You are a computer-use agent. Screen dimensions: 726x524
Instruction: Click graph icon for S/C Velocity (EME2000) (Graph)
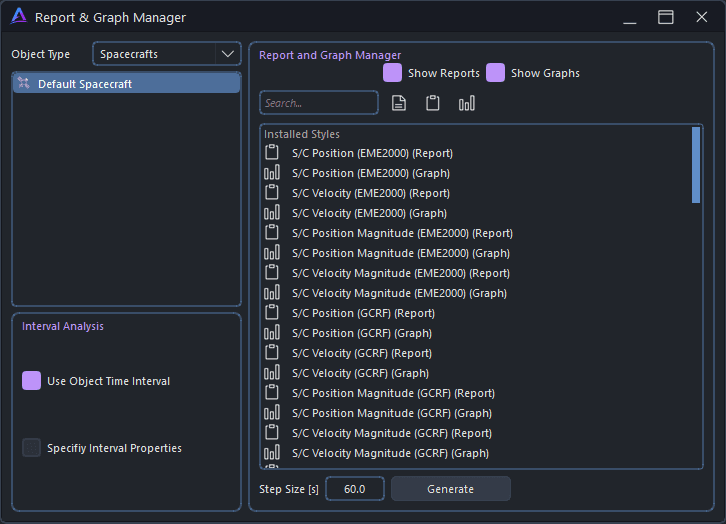(x=272, y=212)
